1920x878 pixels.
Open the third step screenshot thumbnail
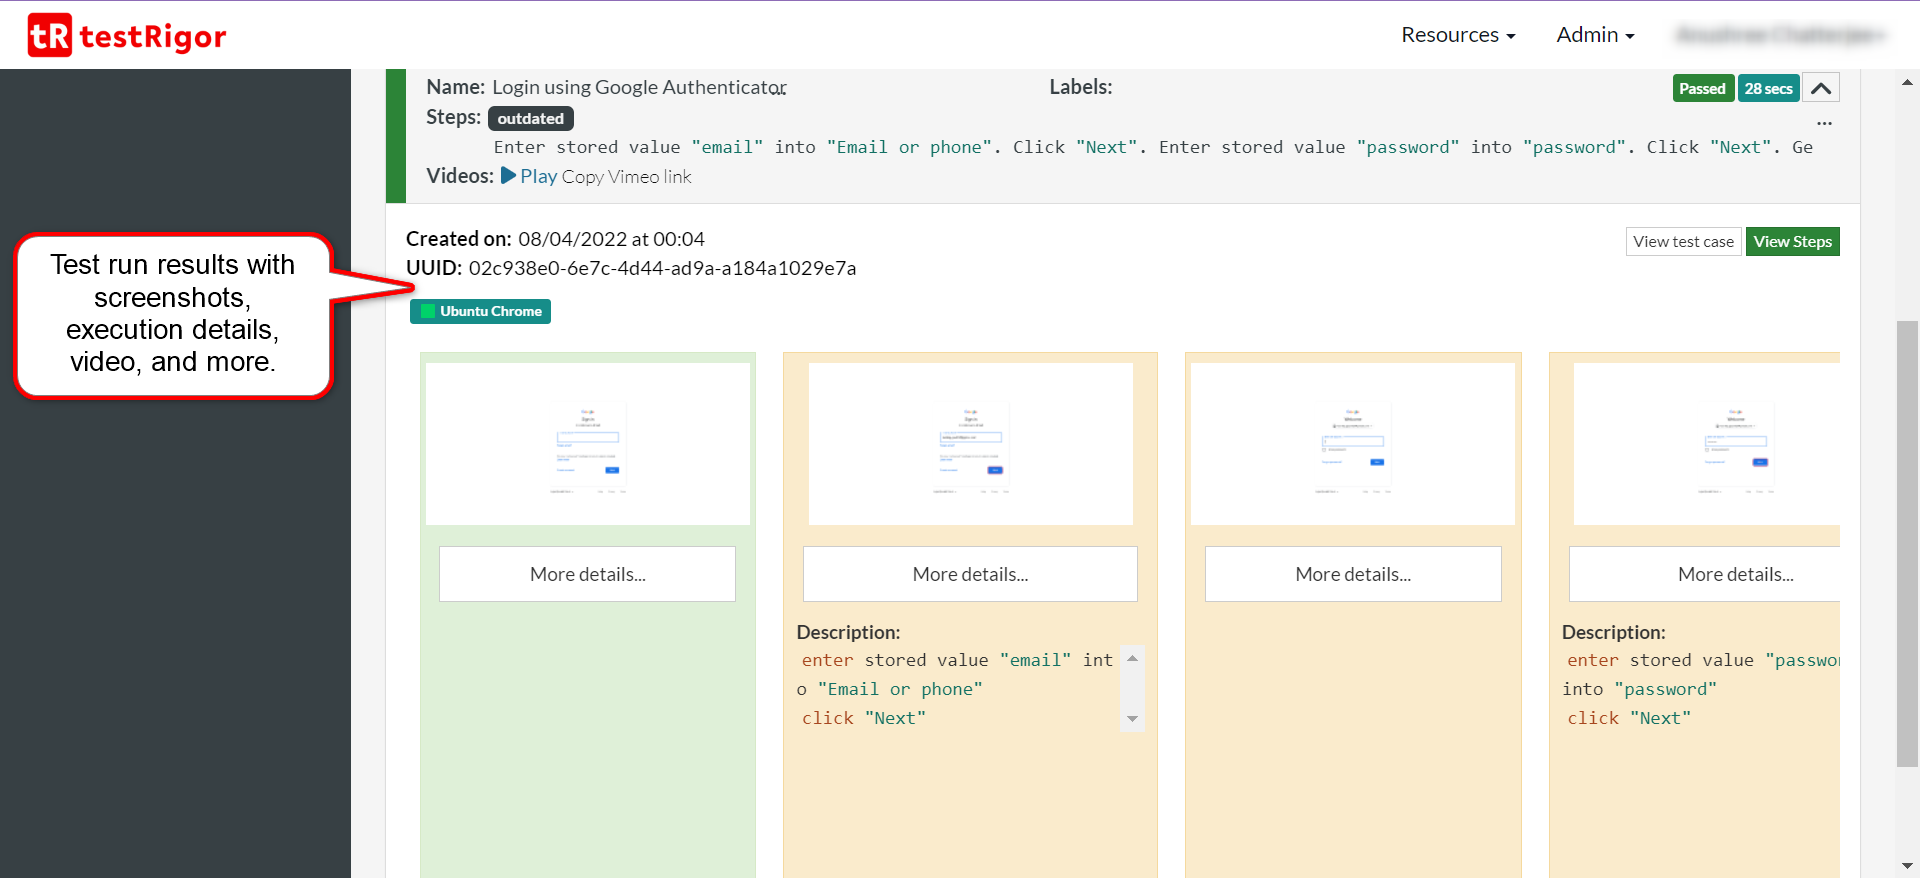tap(1352, 444)
